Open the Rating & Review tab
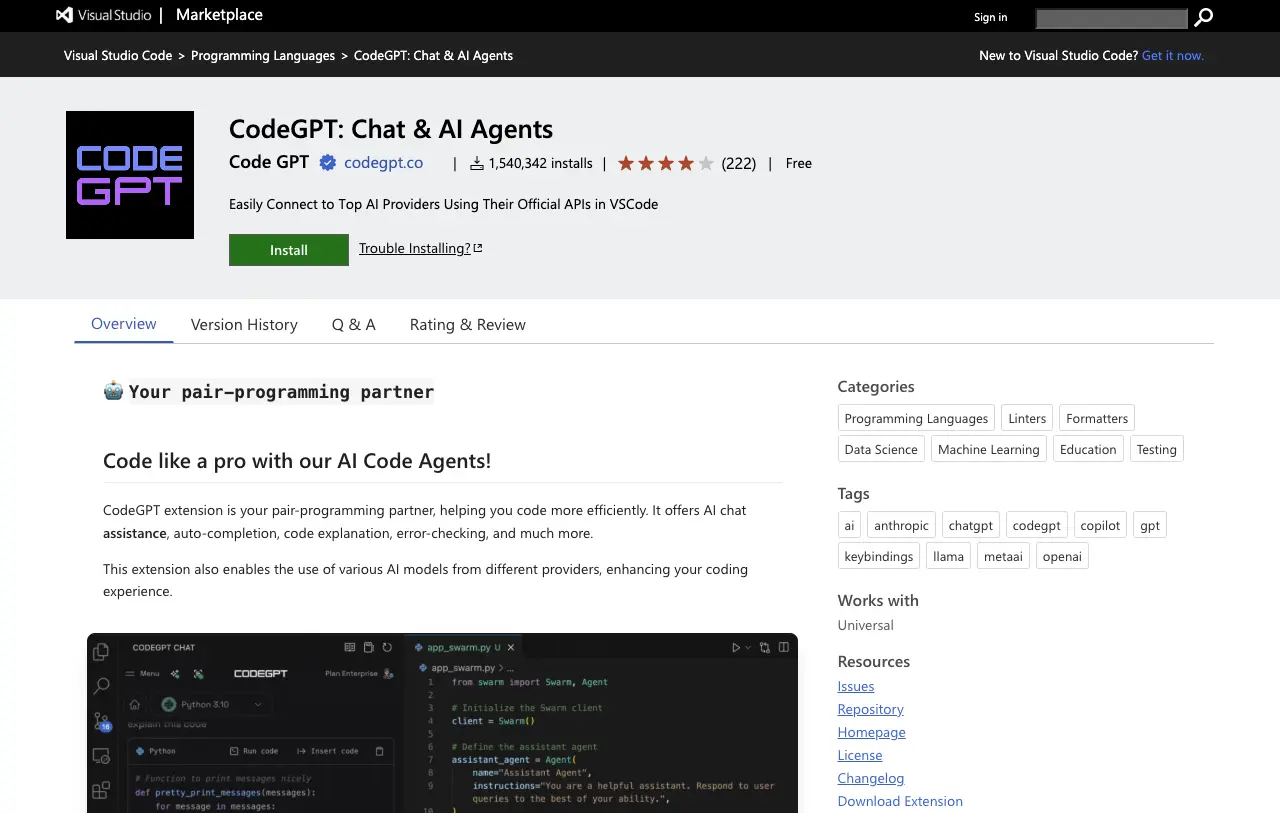Image resolution: width=1280 pixels, height=813 pixels. tap(467, 324)
